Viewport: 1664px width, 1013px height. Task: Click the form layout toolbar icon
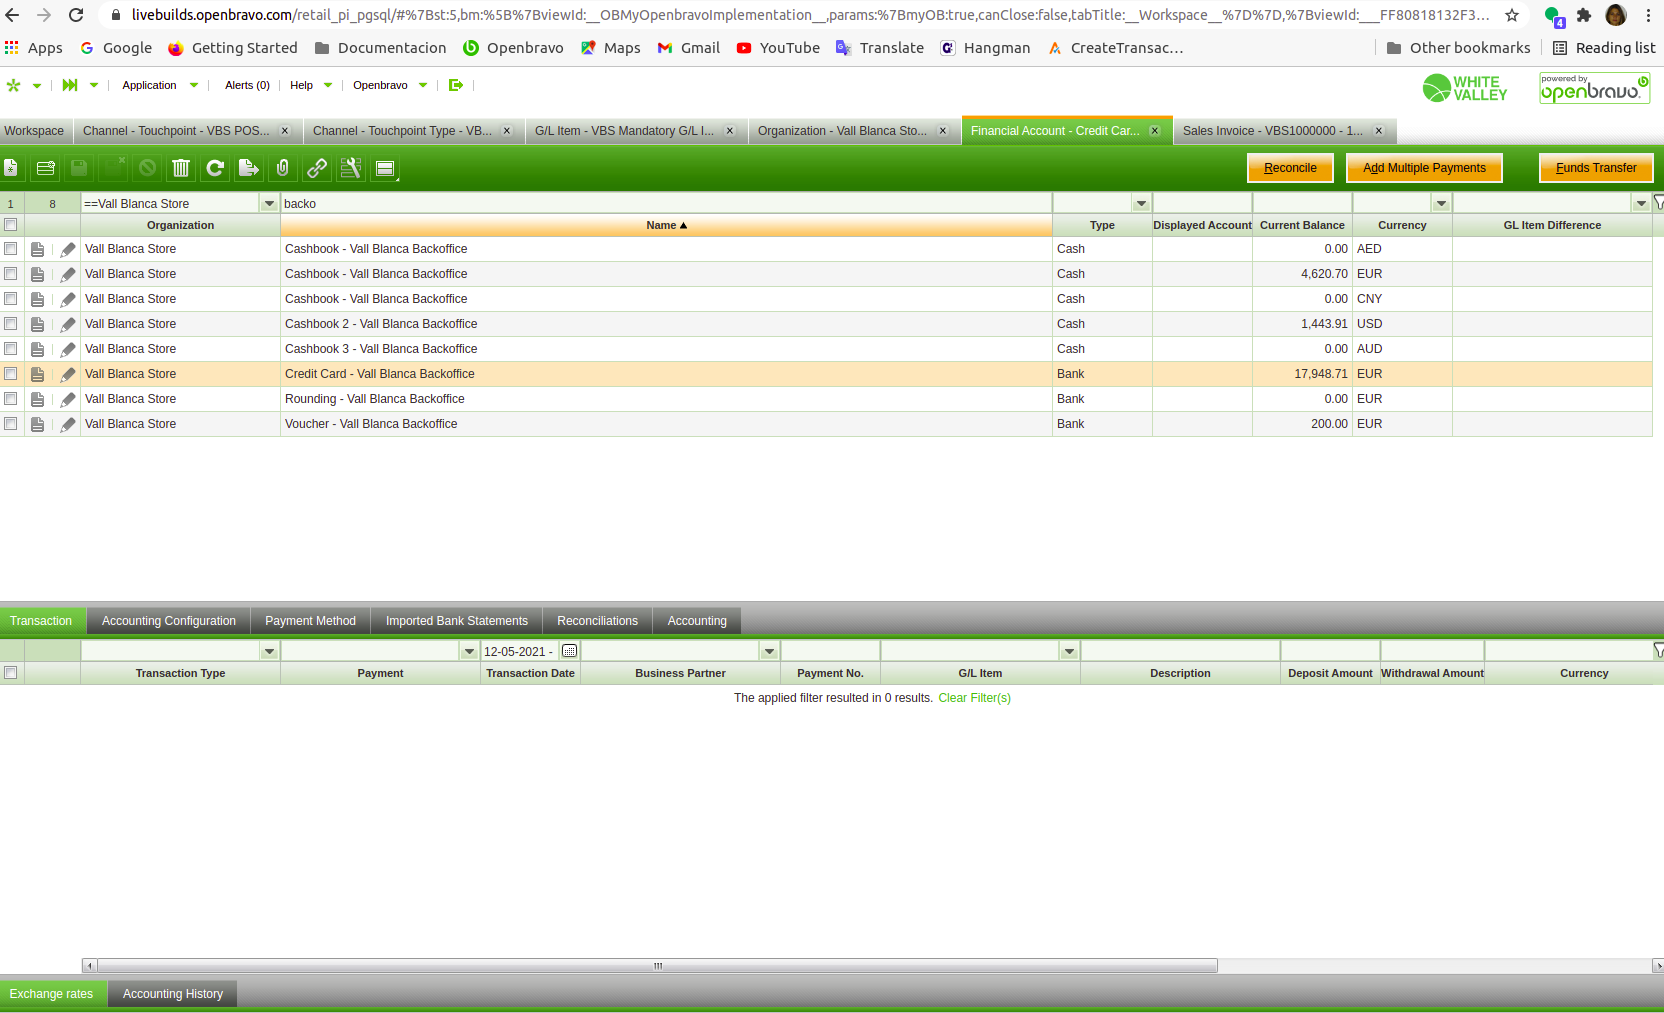click(385, 168)
